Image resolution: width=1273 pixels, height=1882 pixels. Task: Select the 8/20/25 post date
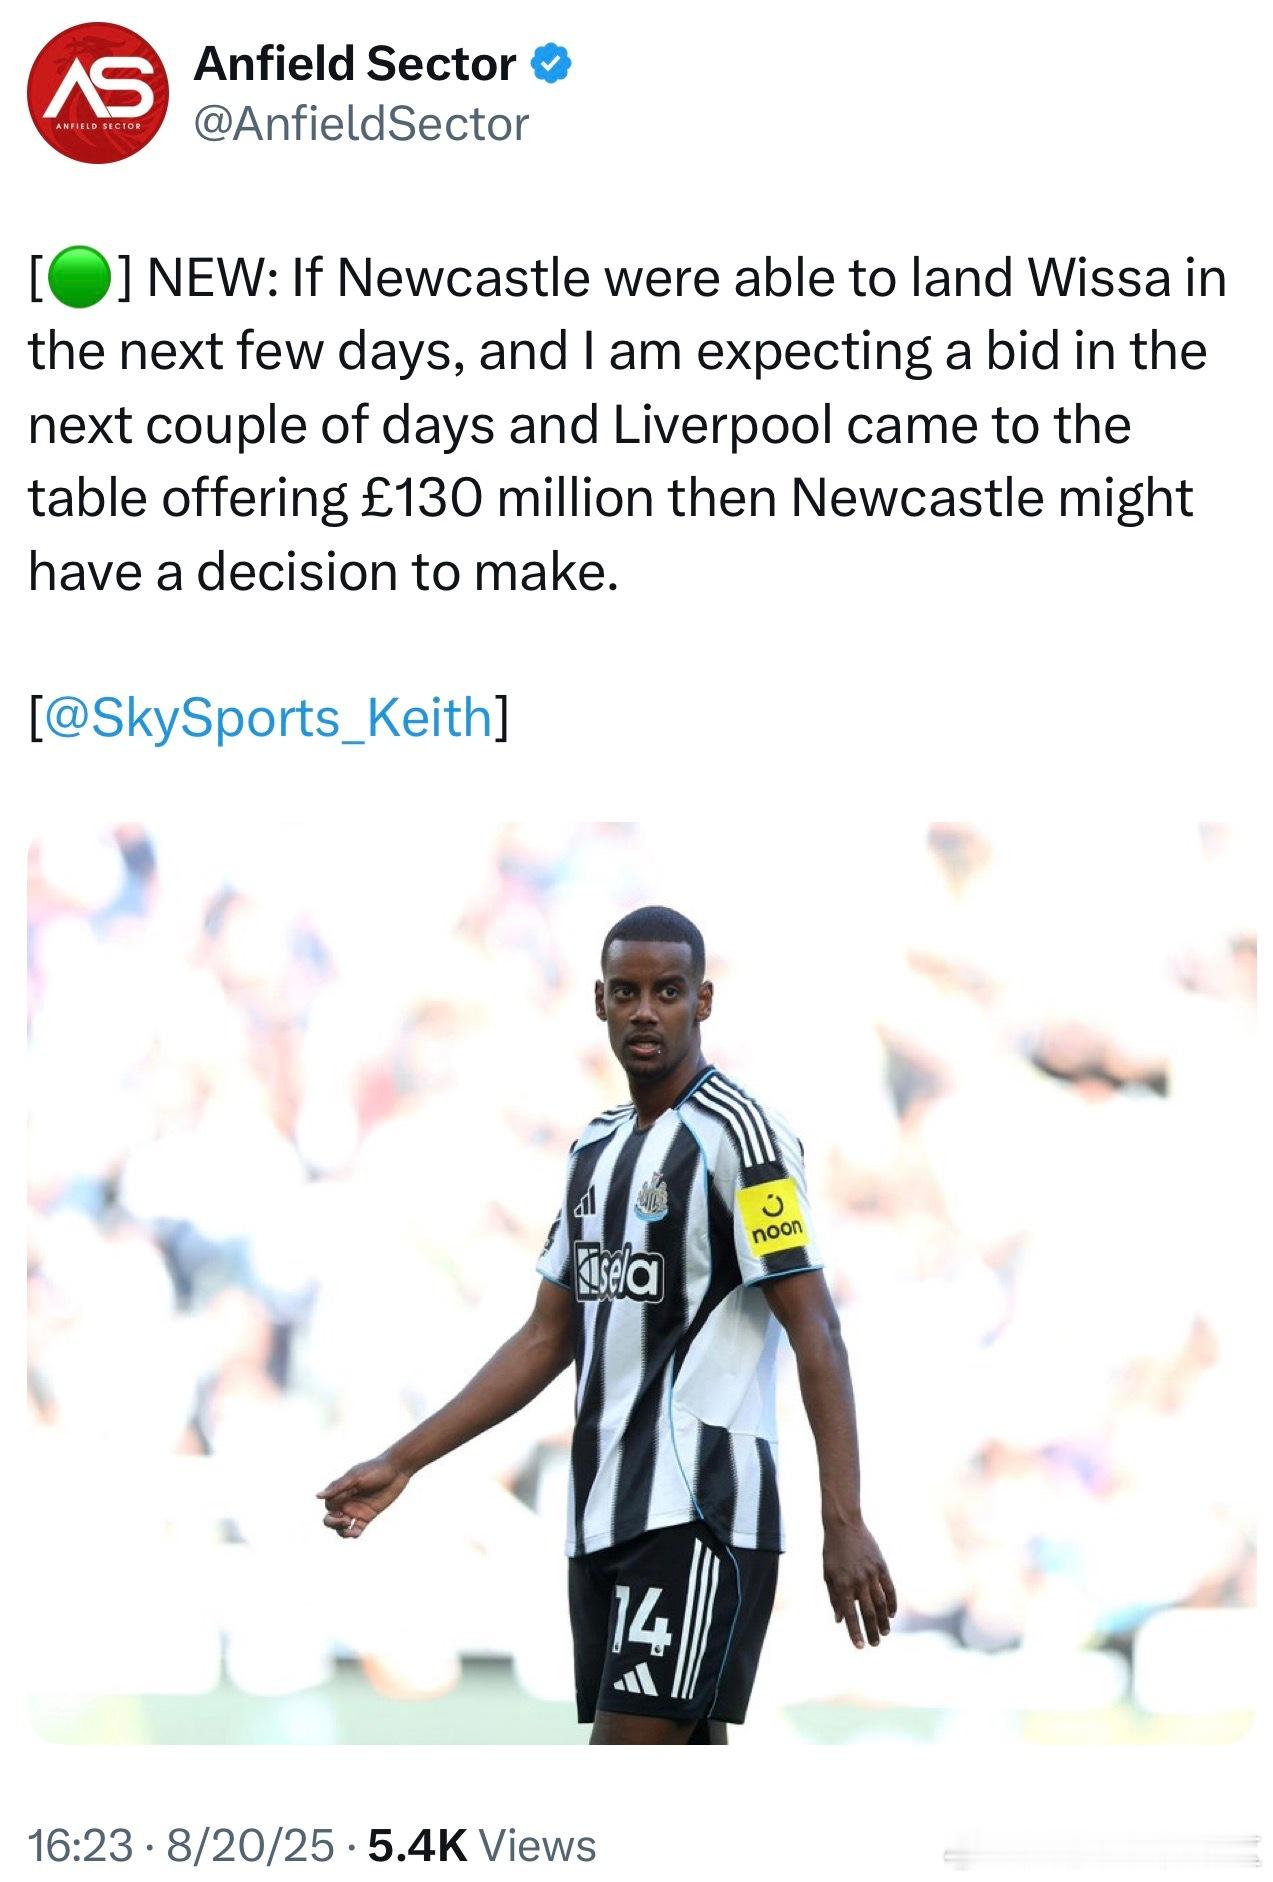point(250,1846)
